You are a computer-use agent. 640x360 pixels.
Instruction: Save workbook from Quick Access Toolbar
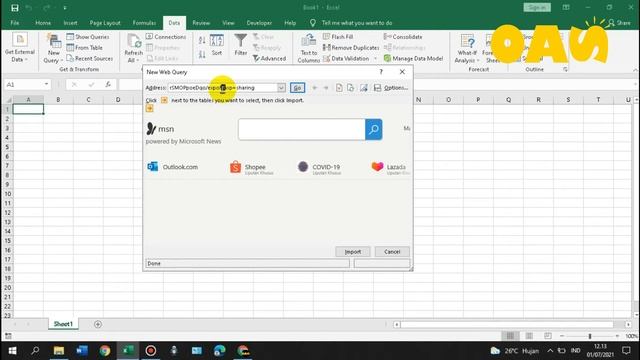(x=15, y=7)
